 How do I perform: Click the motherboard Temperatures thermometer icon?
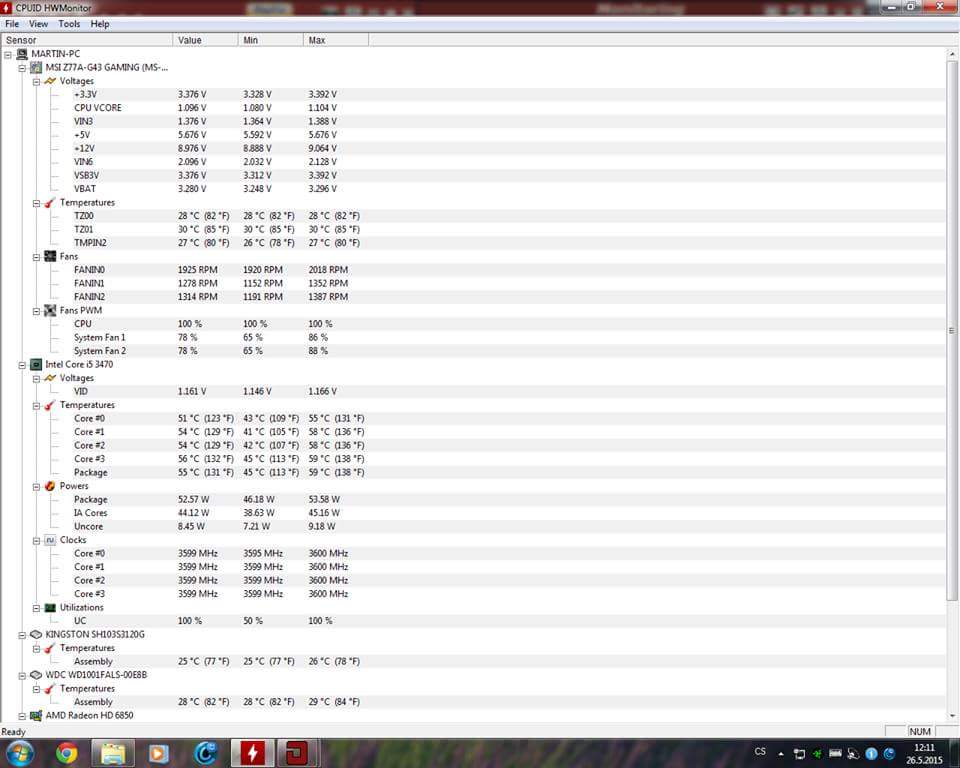coord(50,203)
